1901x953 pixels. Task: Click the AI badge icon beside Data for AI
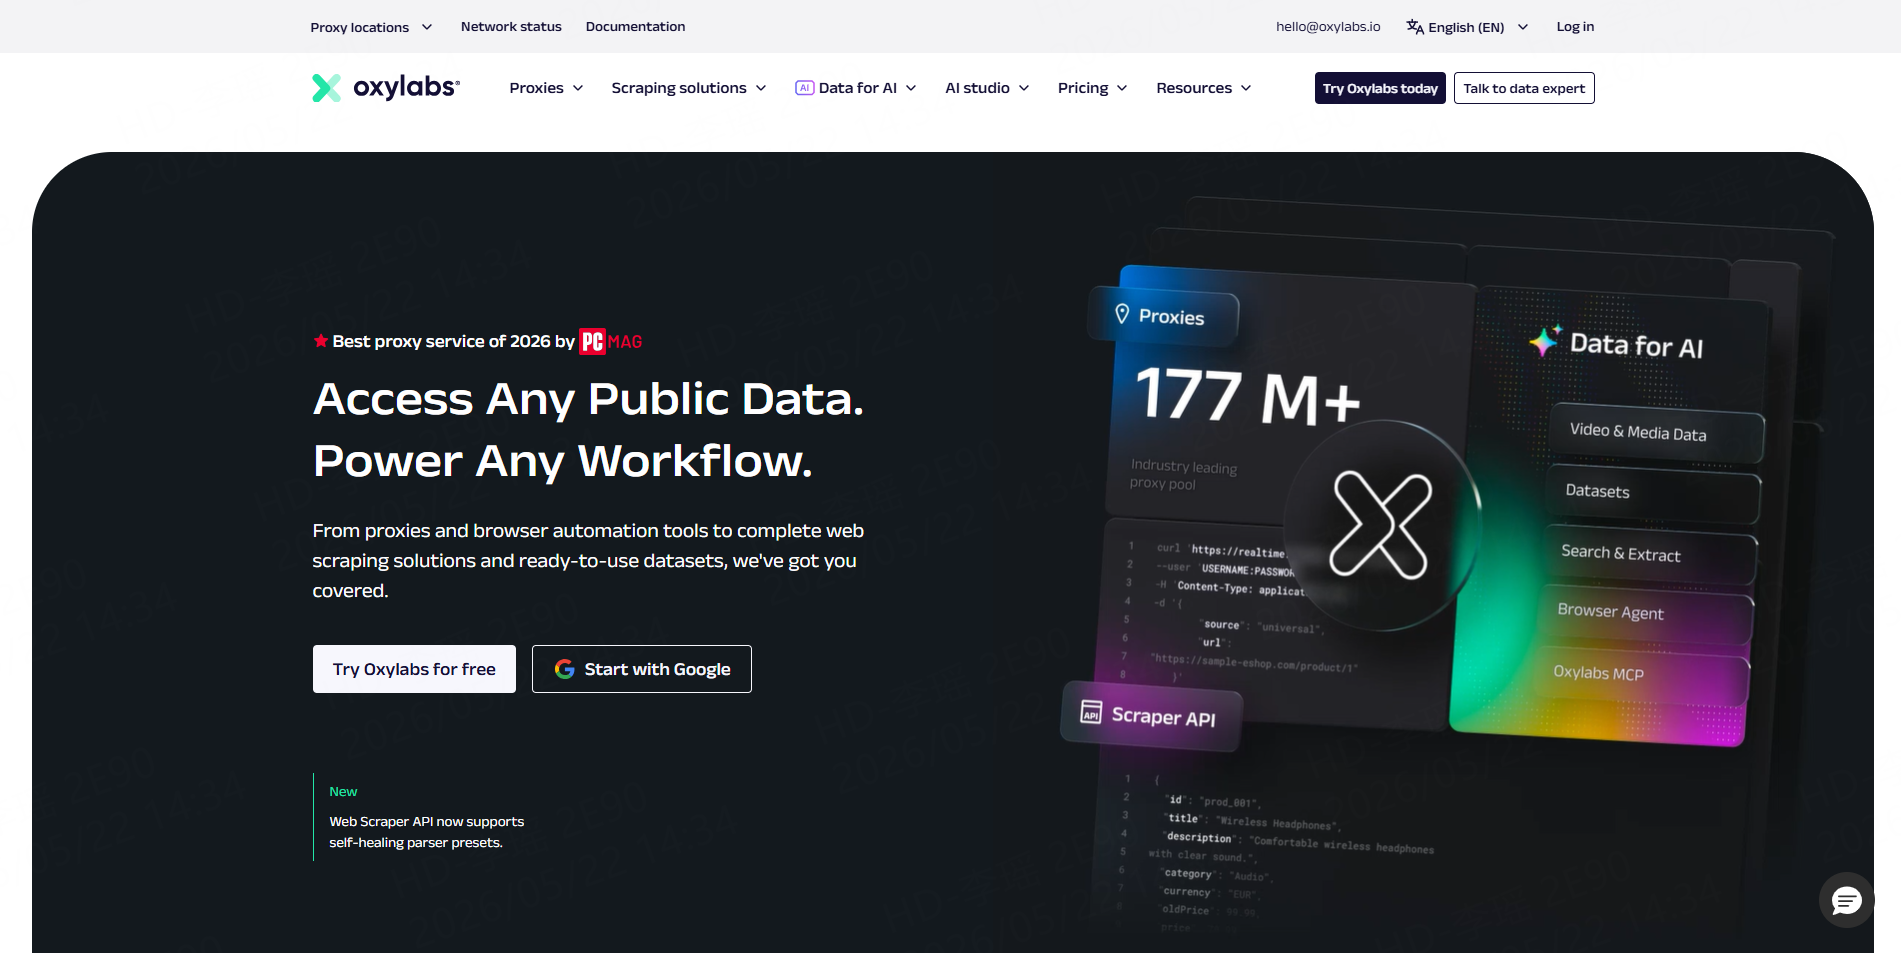[804, 88]
